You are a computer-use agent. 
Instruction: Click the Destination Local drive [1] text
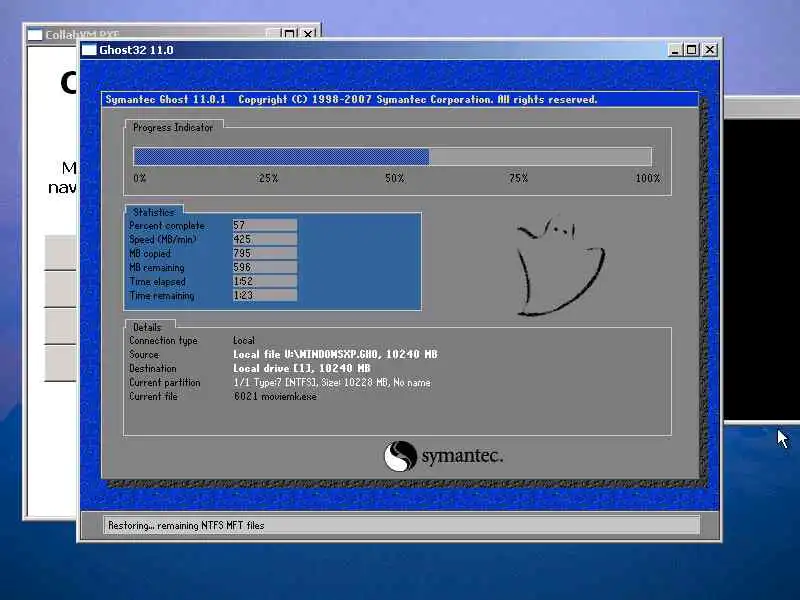(x=302, y=368)
